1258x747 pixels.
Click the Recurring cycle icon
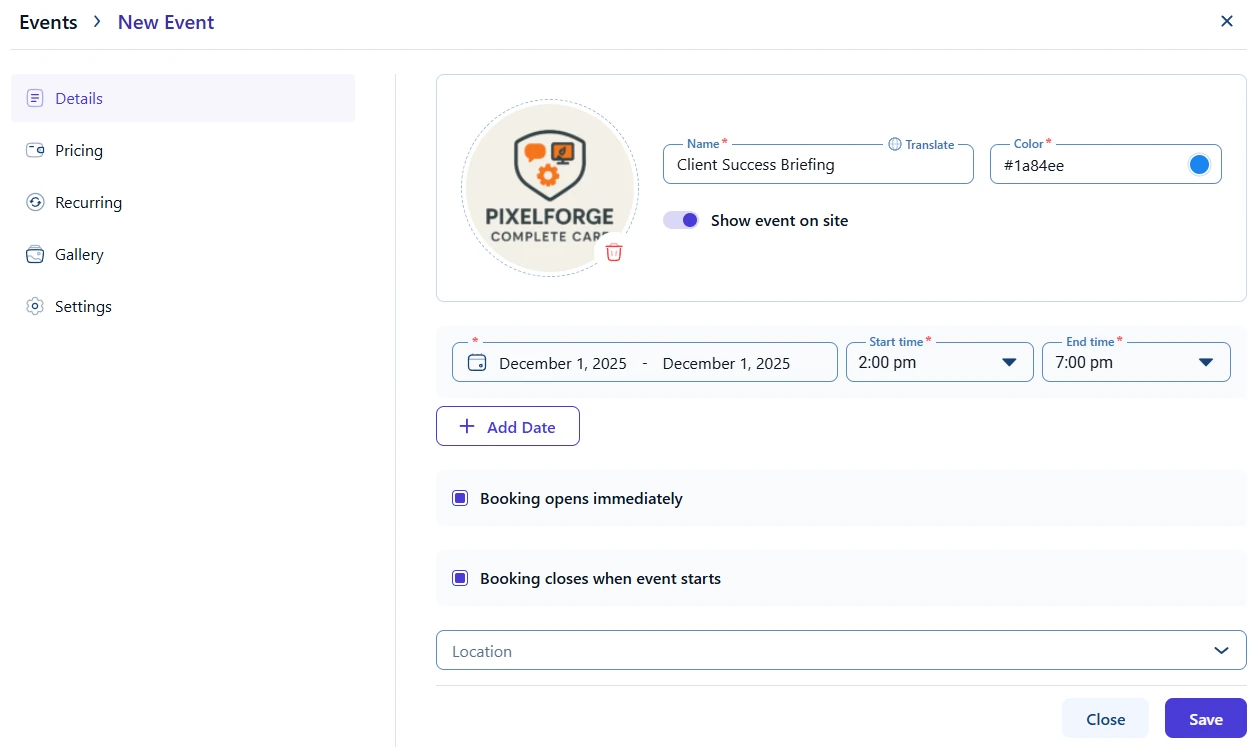point(35,202)
